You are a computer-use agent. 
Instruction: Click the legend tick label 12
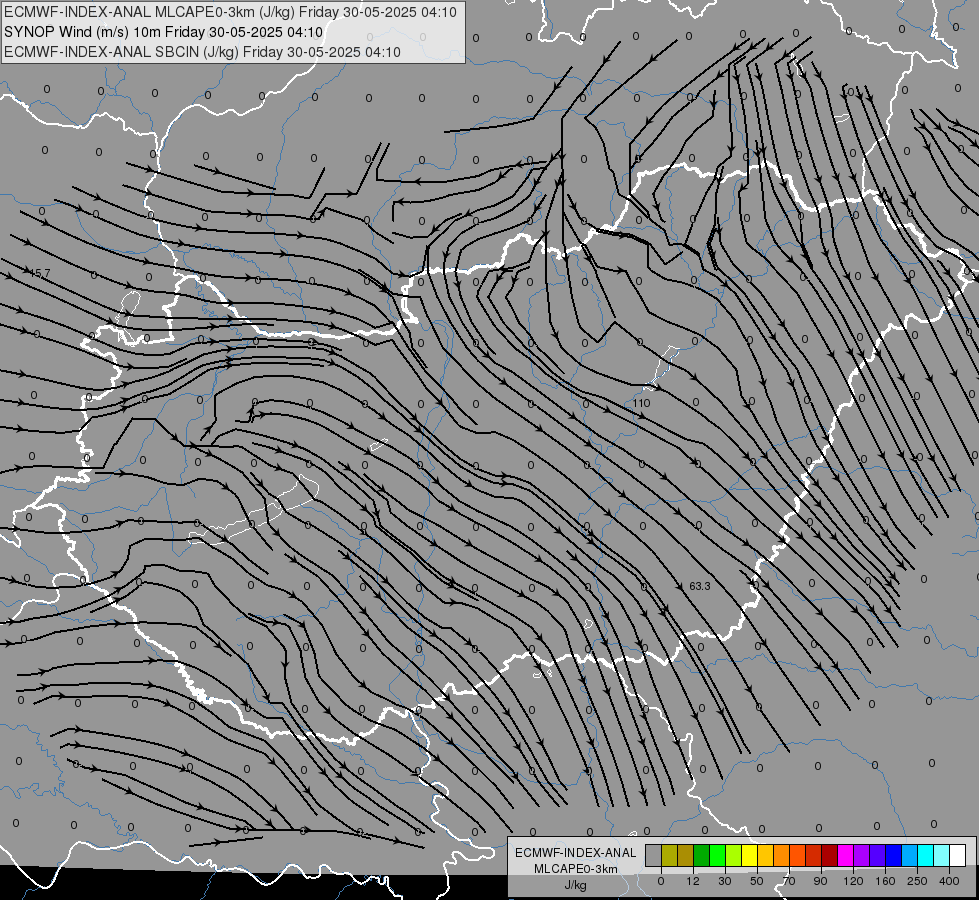(x=693, y=881)
